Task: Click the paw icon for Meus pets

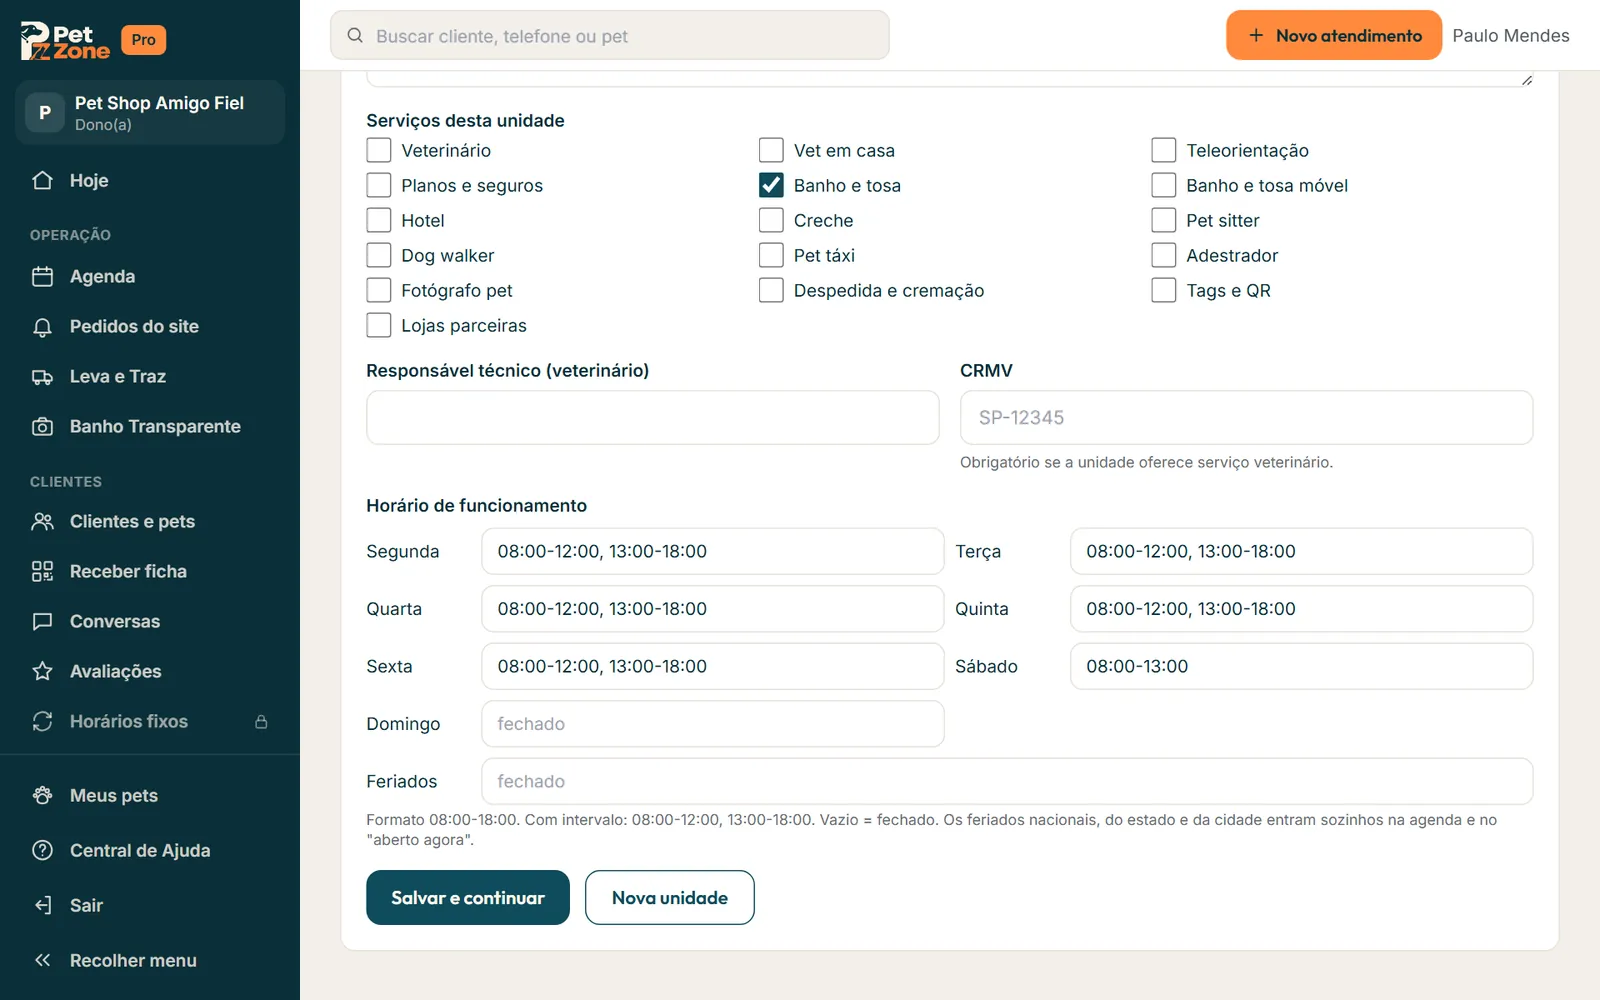Action: 42,796
